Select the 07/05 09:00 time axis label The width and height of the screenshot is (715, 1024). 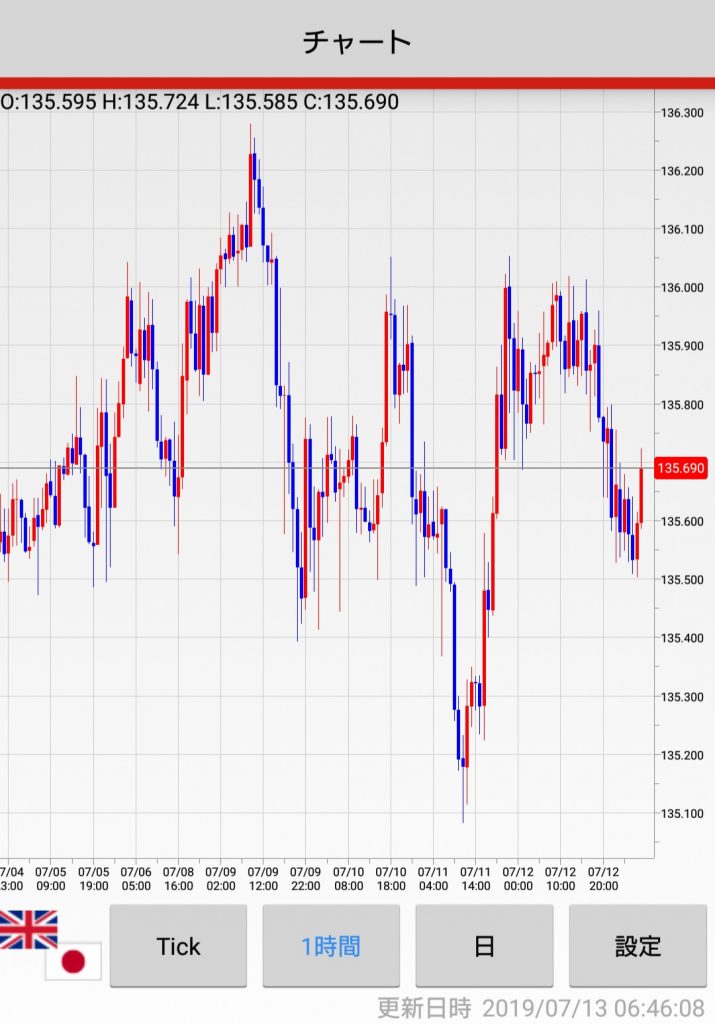[x=51, y=878]
